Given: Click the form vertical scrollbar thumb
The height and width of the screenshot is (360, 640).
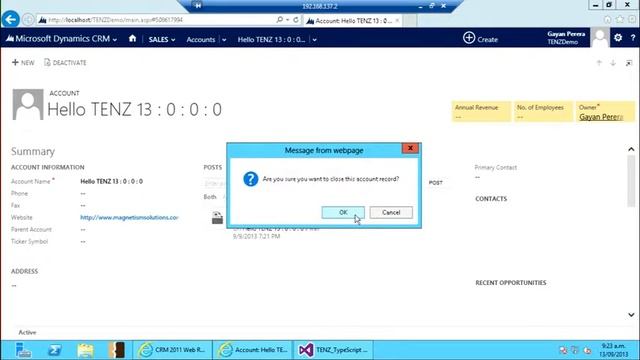Looking at the screenshot, I should [x=631, y=181].
